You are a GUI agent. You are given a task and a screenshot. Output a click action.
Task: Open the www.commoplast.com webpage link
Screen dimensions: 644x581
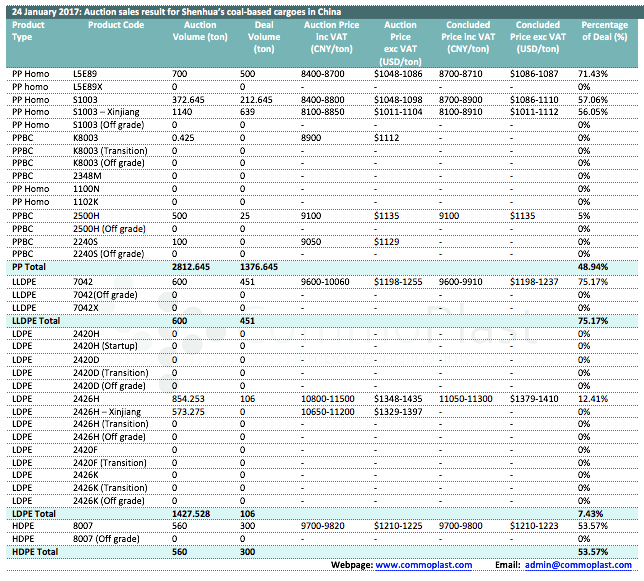pos(423,566)
